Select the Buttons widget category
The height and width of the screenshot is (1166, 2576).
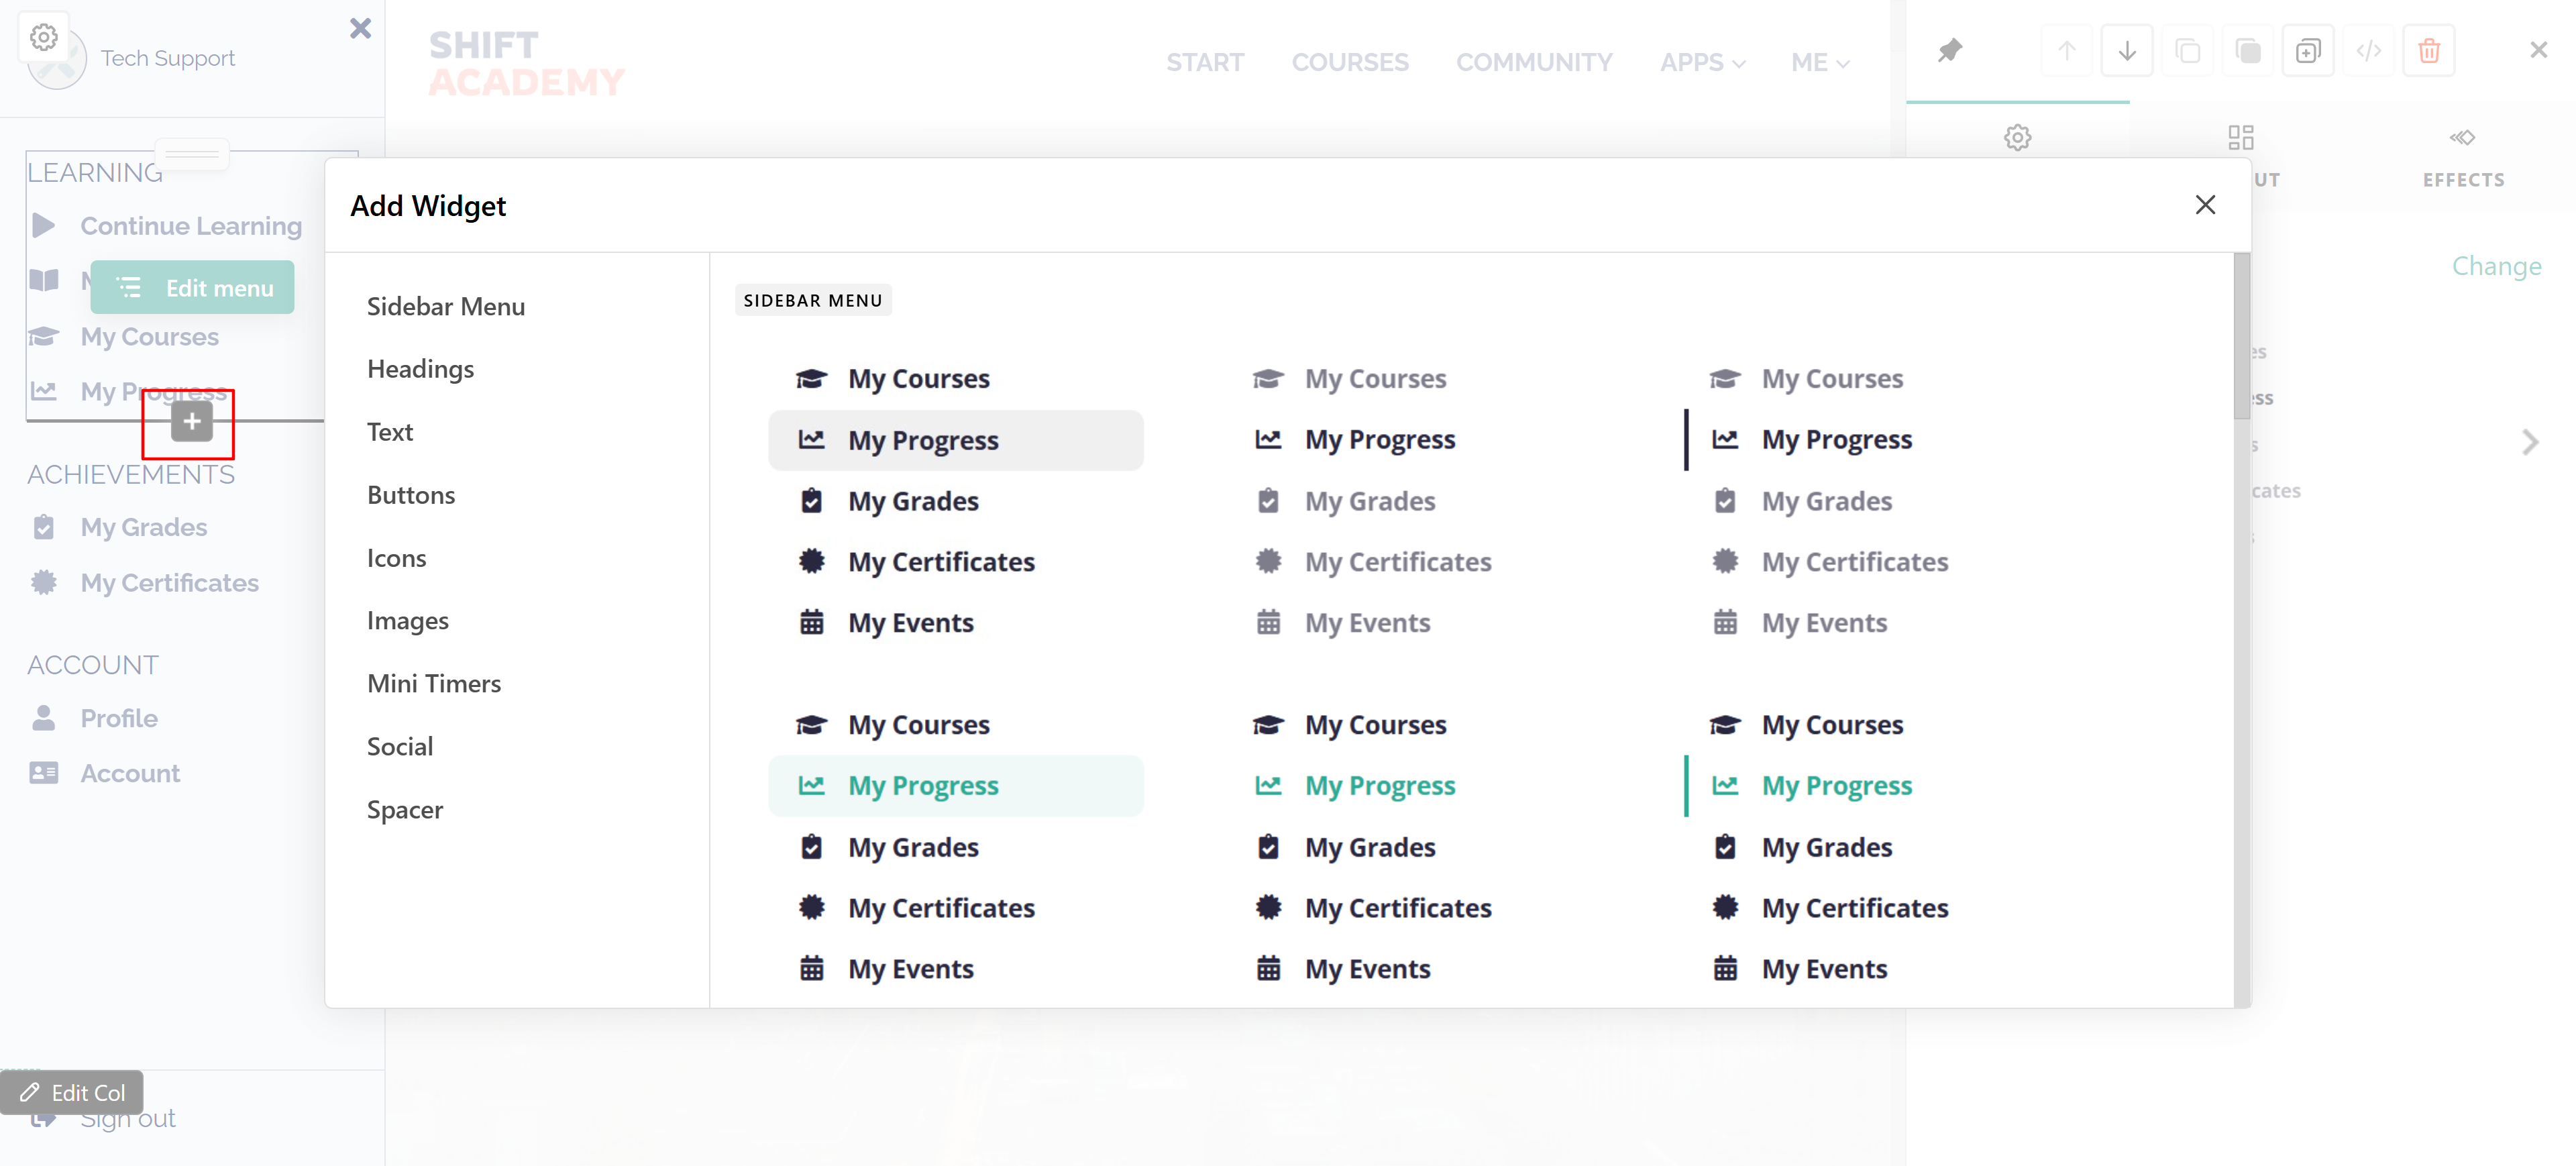(x=411, y=495)
